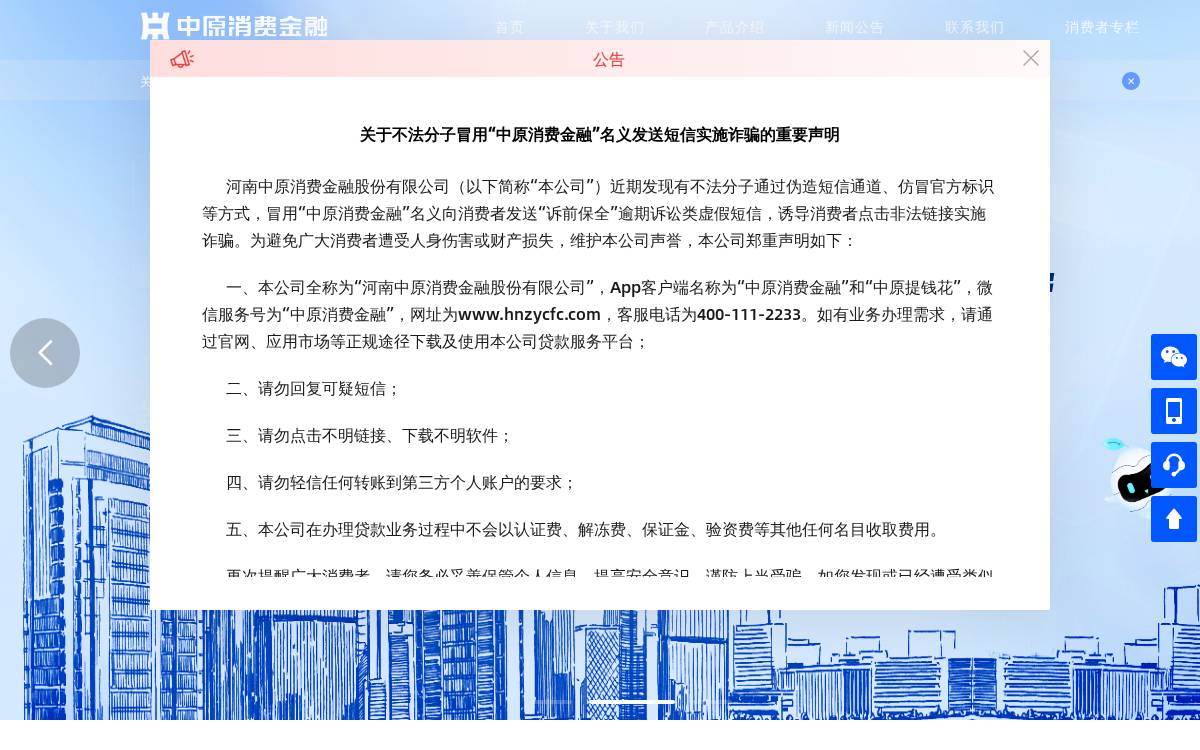The width and height of the screenshot is (1200, 750).
Task: Click the line 三、请勿点击不明链接
Action: click(x=369, y=436)
